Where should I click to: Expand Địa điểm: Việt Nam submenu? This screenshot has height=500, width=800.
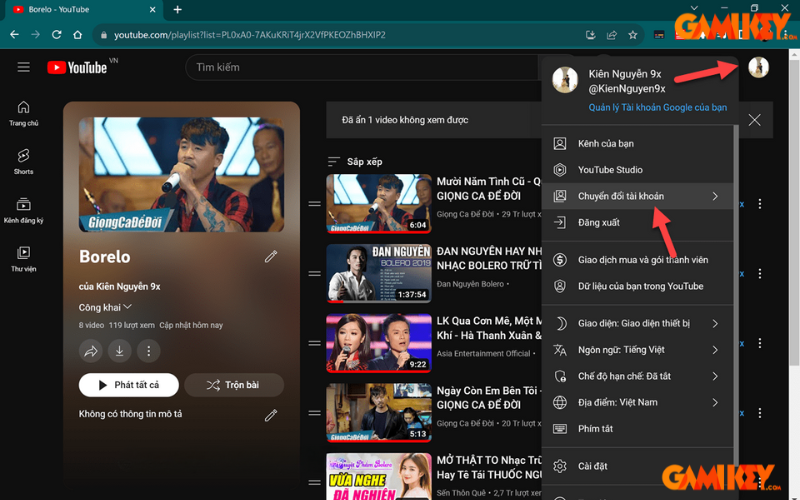click(x=637, y=403)
